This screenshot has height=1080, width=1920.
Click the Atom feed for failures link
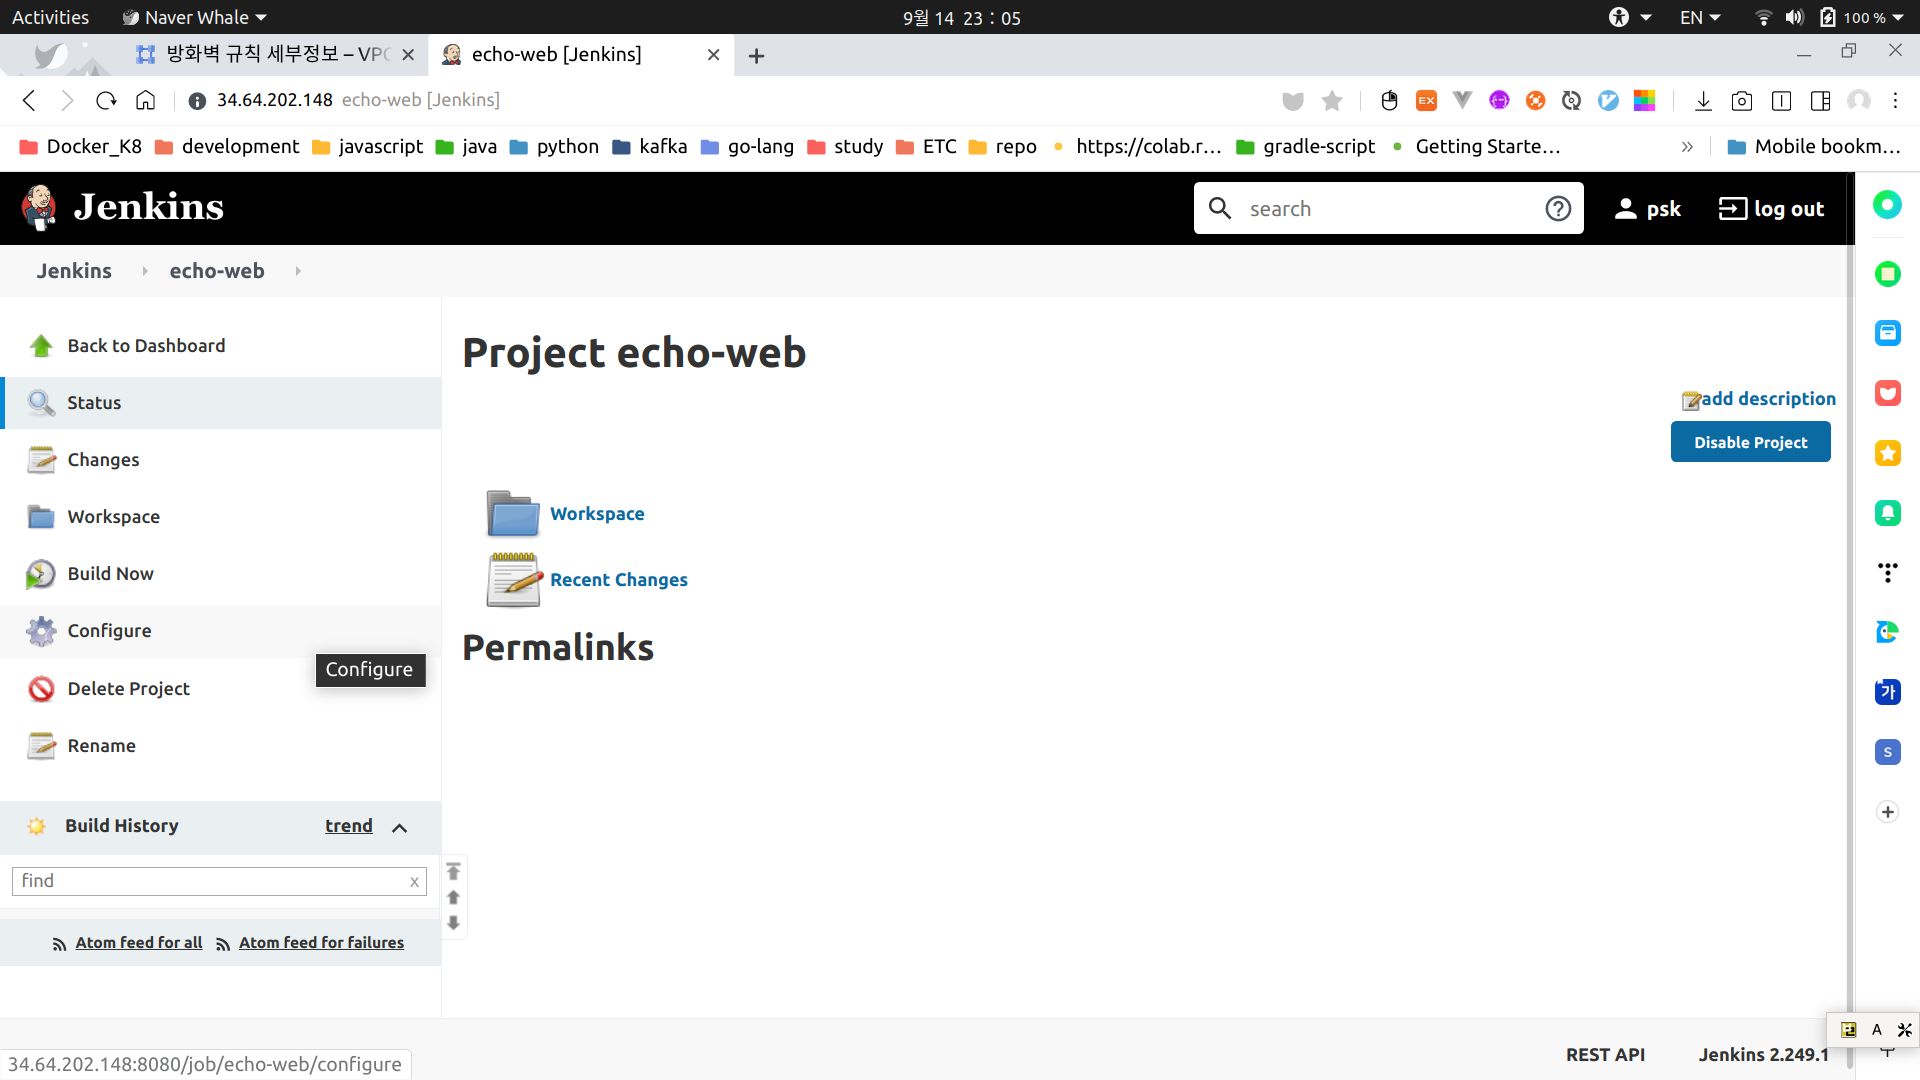click(x=321, y=943)
